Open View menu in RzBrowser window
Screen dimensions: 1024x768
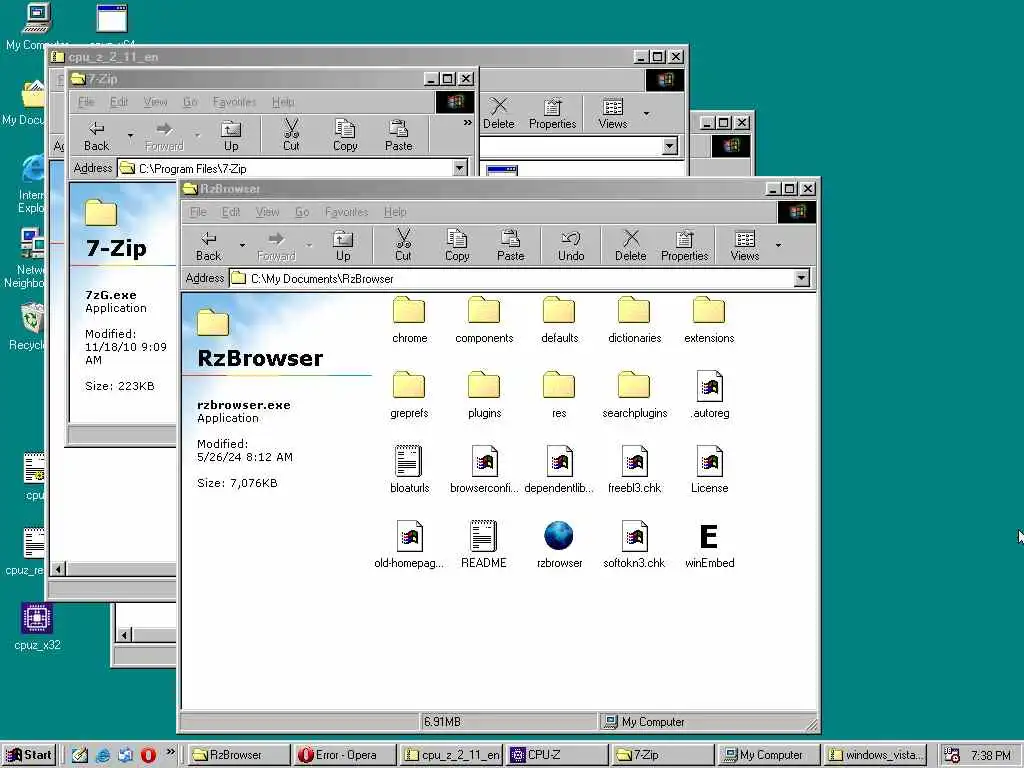point(267,212)
